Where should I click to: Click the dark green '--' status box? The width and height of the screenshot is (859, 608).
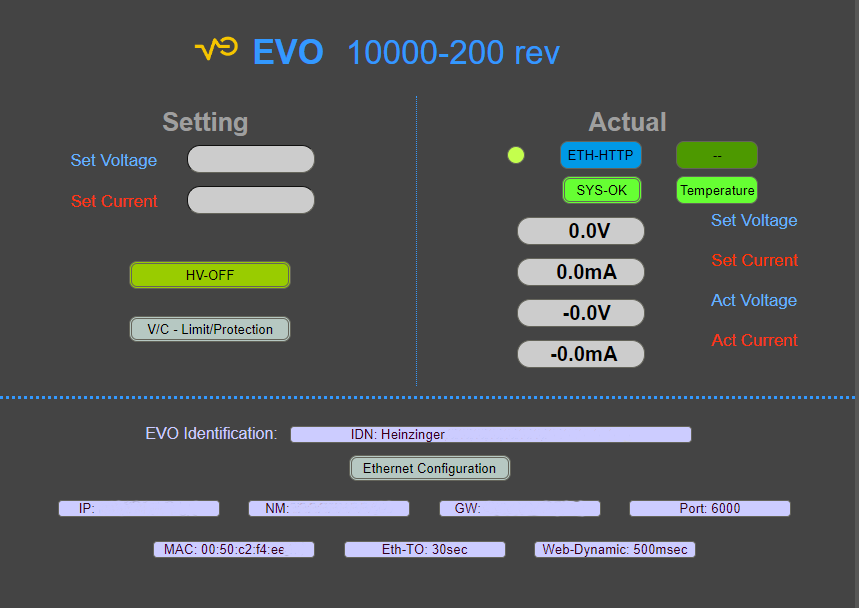(x=717, y=155)
